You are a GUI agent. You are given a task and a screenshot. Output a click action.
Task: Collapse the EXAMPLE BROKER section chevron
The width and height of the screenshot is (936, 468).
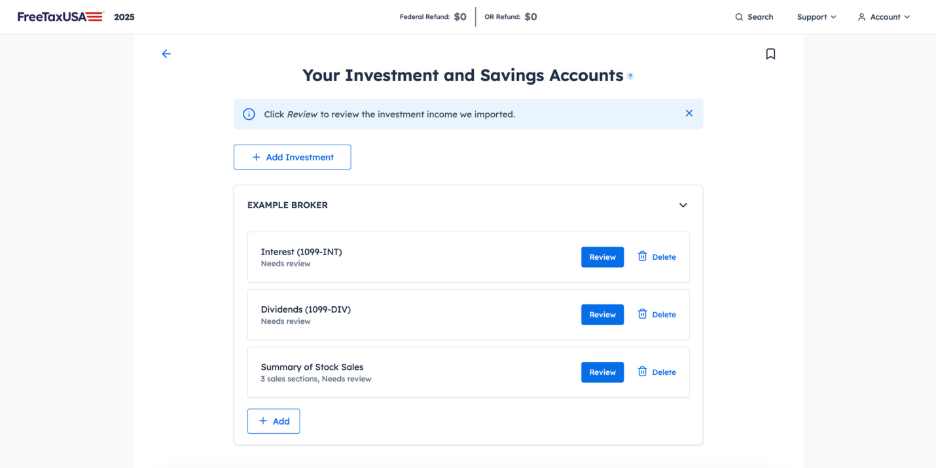[683, 205]
